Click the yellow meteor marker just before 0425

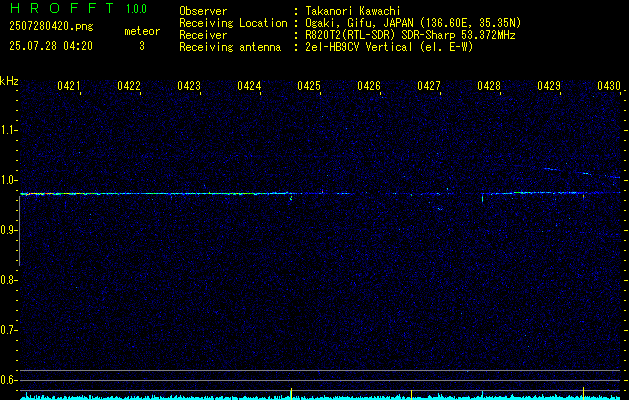[x=291, y=394]
